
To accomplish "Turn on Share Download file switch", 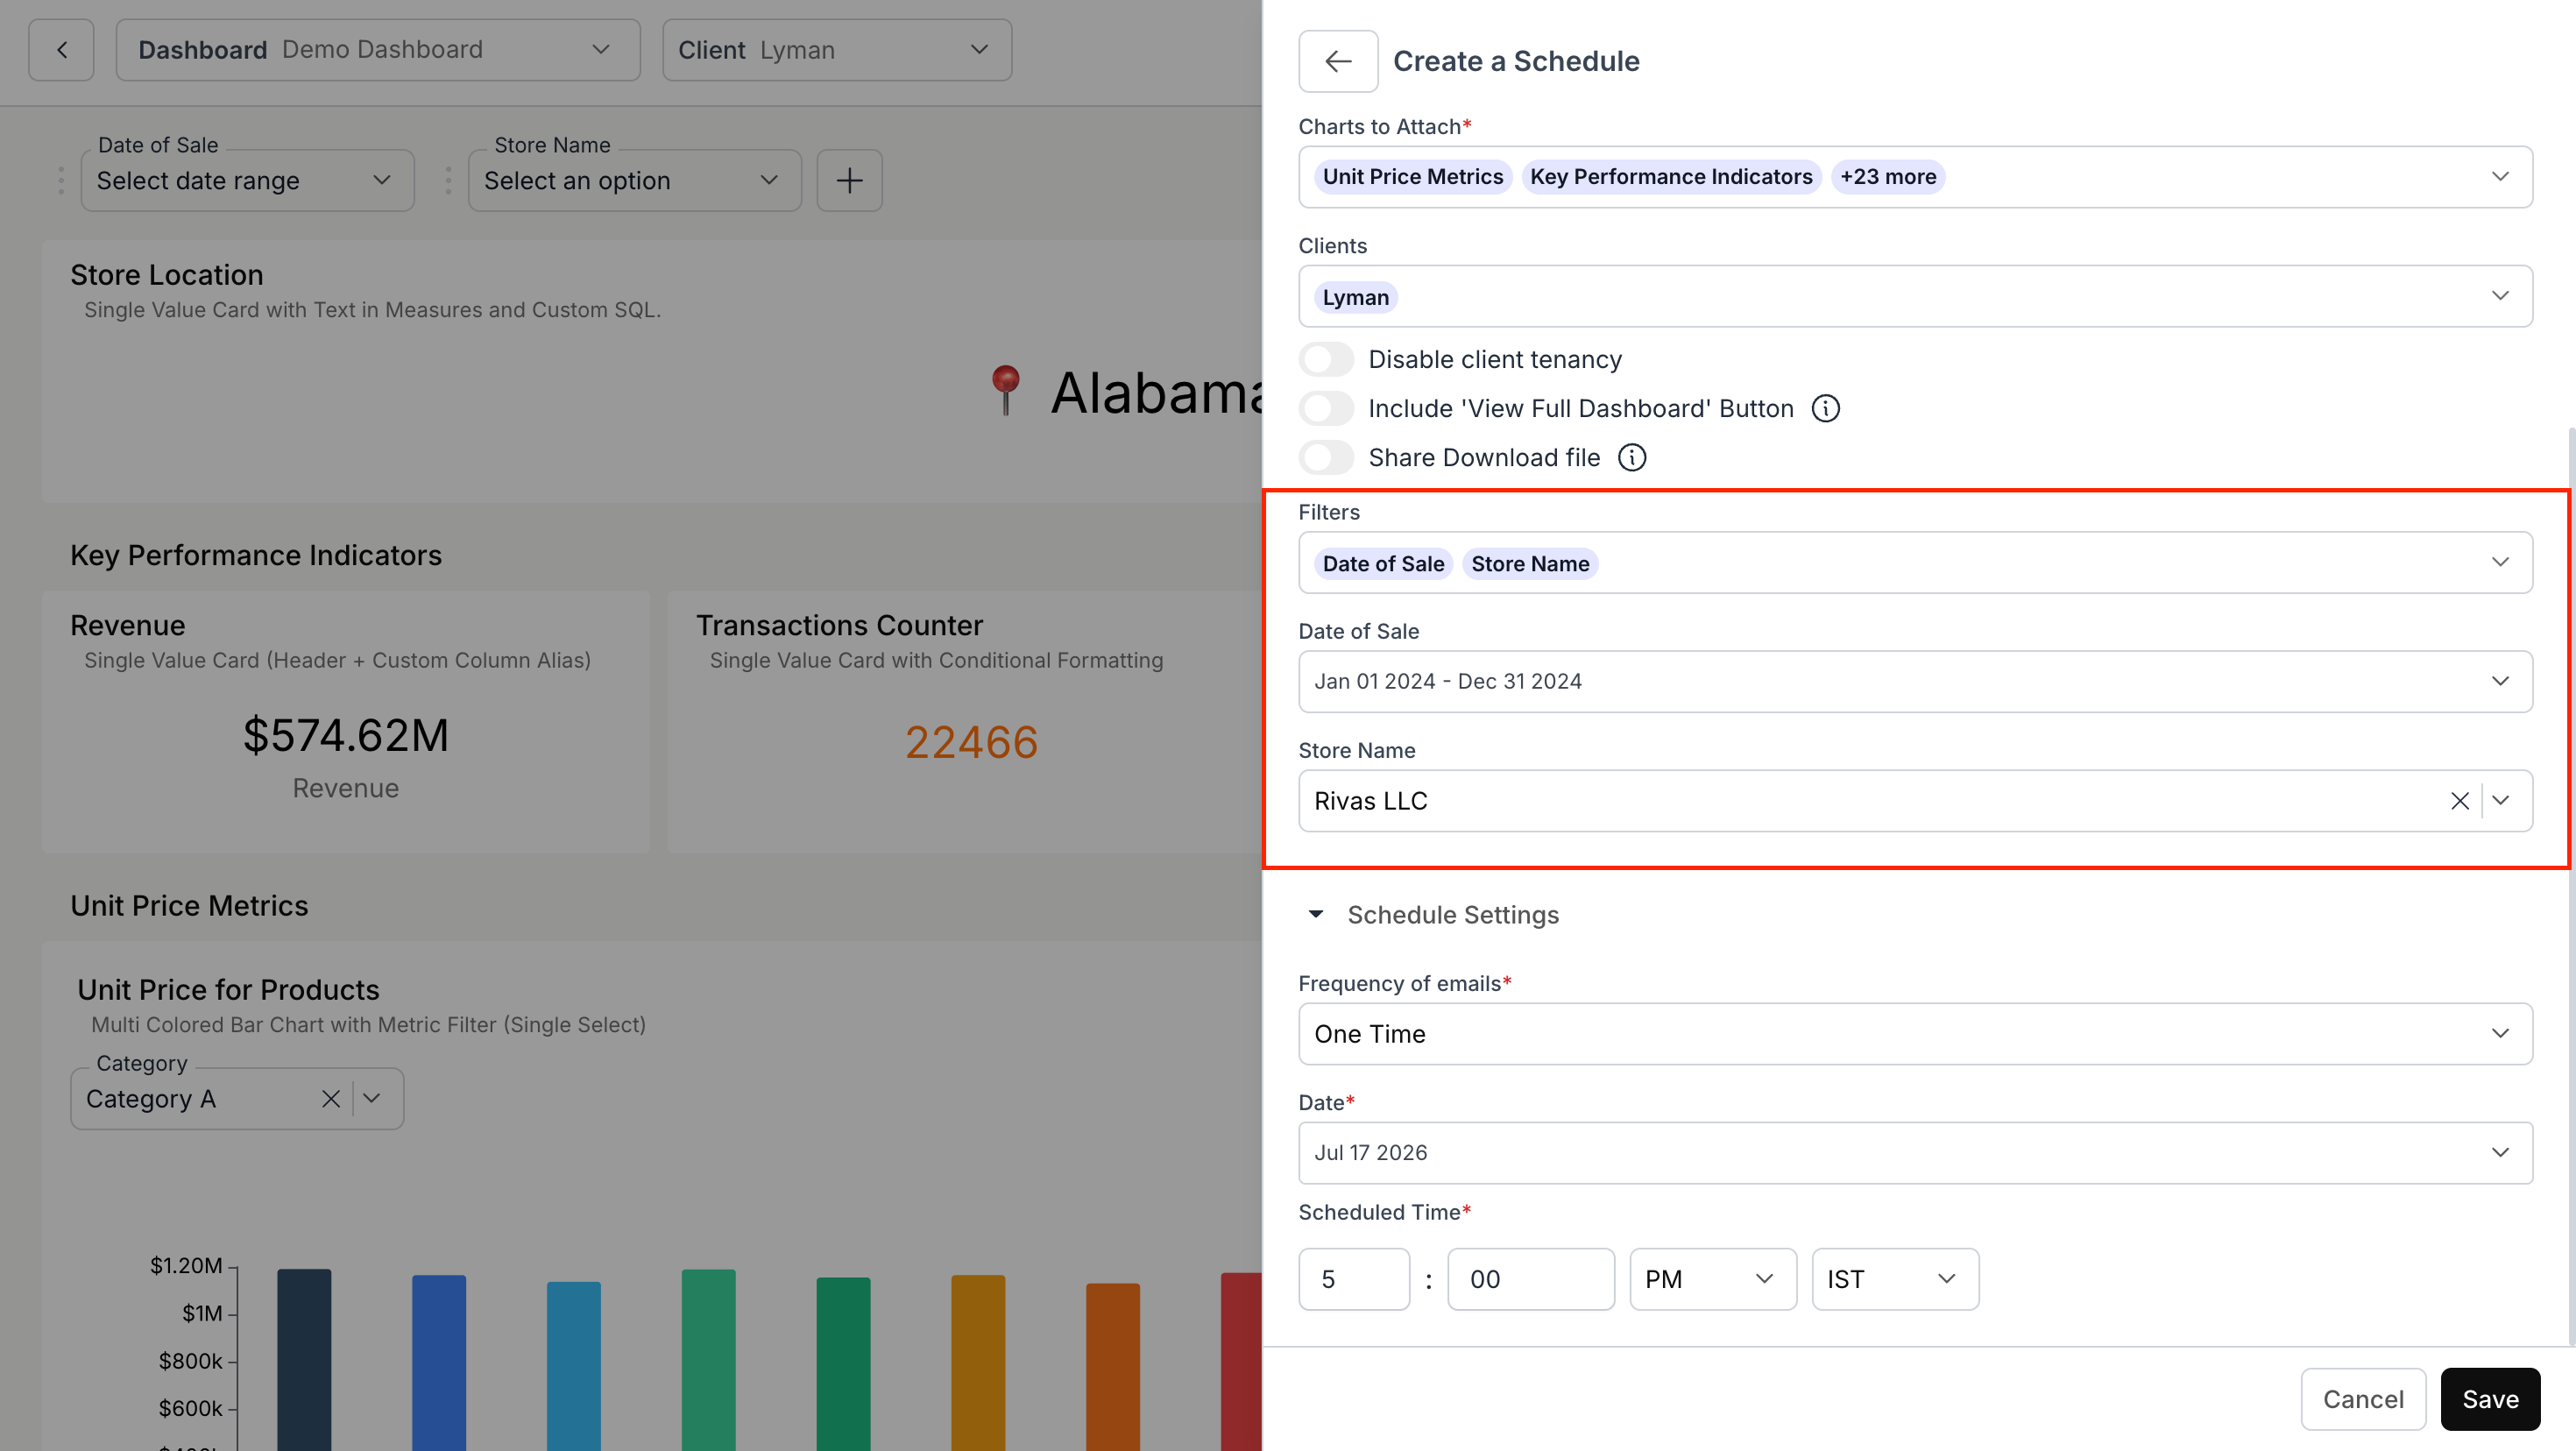I will coord(1326,457).
